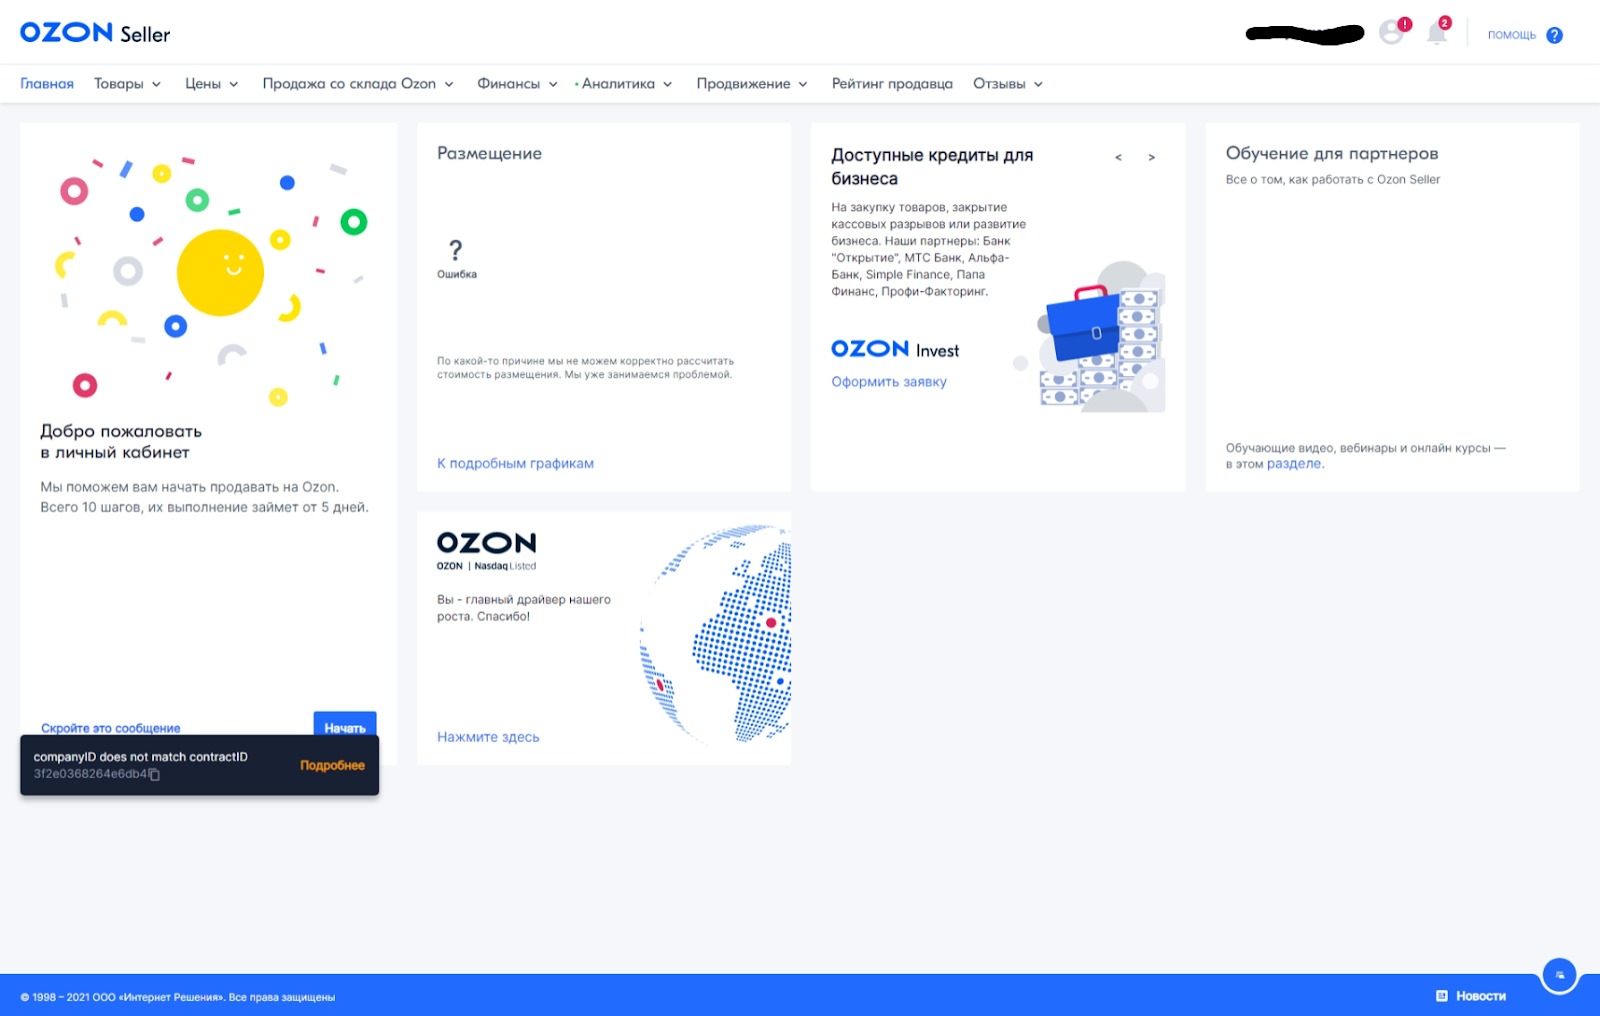The width and height of the screenshot is (1600, 1016).
Task: Click the question mark error icon in Размещение
Action: tap(456, 250)
